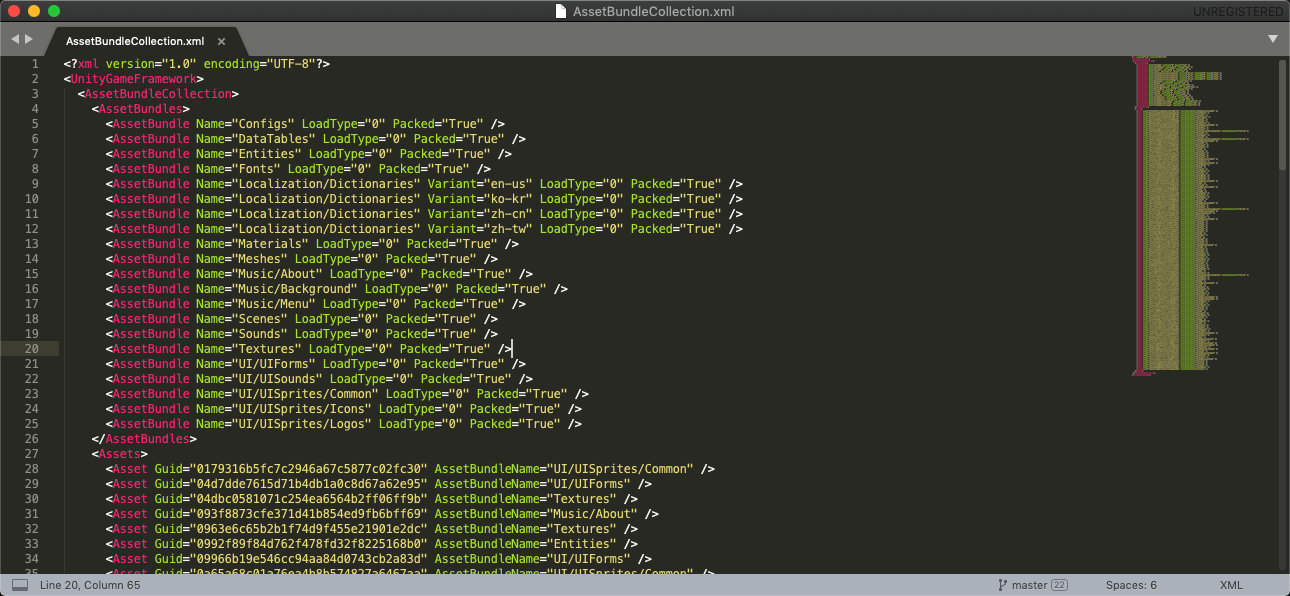
Task: Click the UnityGameFramework opening tag
Action: 134,79
